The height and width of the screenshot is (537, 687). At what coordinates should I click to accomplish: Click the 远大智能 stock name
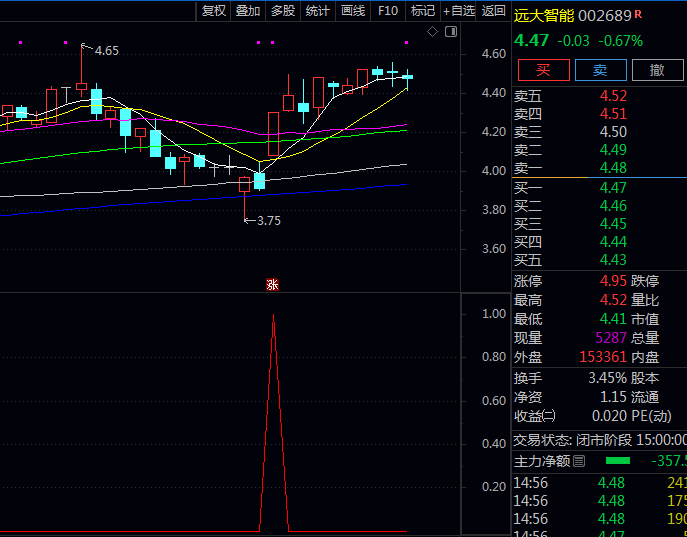(x=545, y=15)
